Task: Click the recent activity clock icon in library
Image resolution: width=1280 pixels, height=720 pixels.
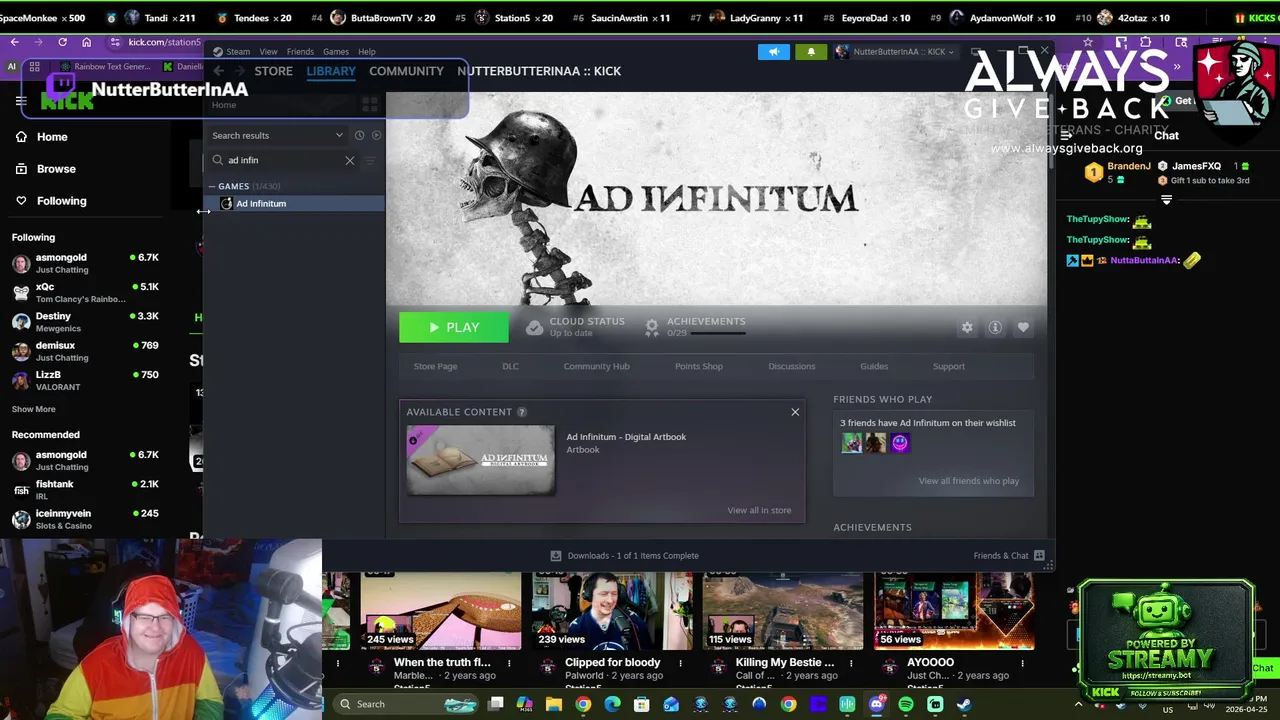Action: pos(359,135)
